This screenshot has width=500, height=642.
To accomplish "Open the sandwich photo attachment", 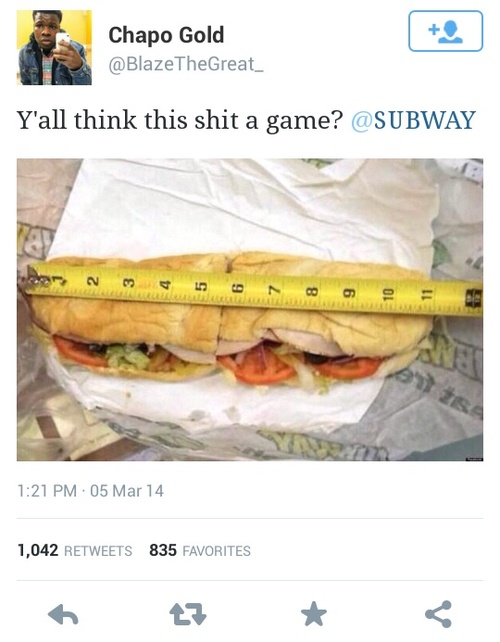I will [x=250, y=310].
